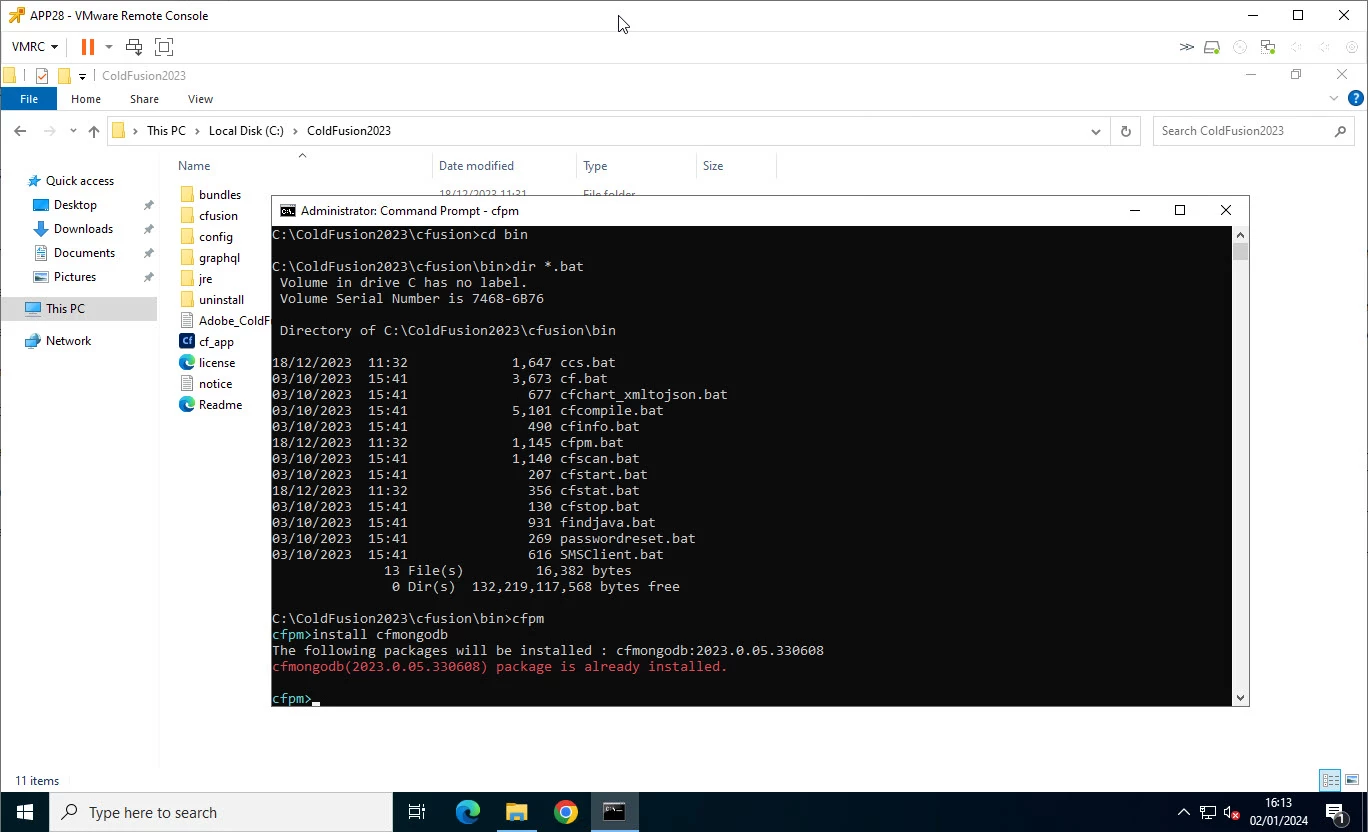Click the New folder quick access icon

tap(64, 76)
